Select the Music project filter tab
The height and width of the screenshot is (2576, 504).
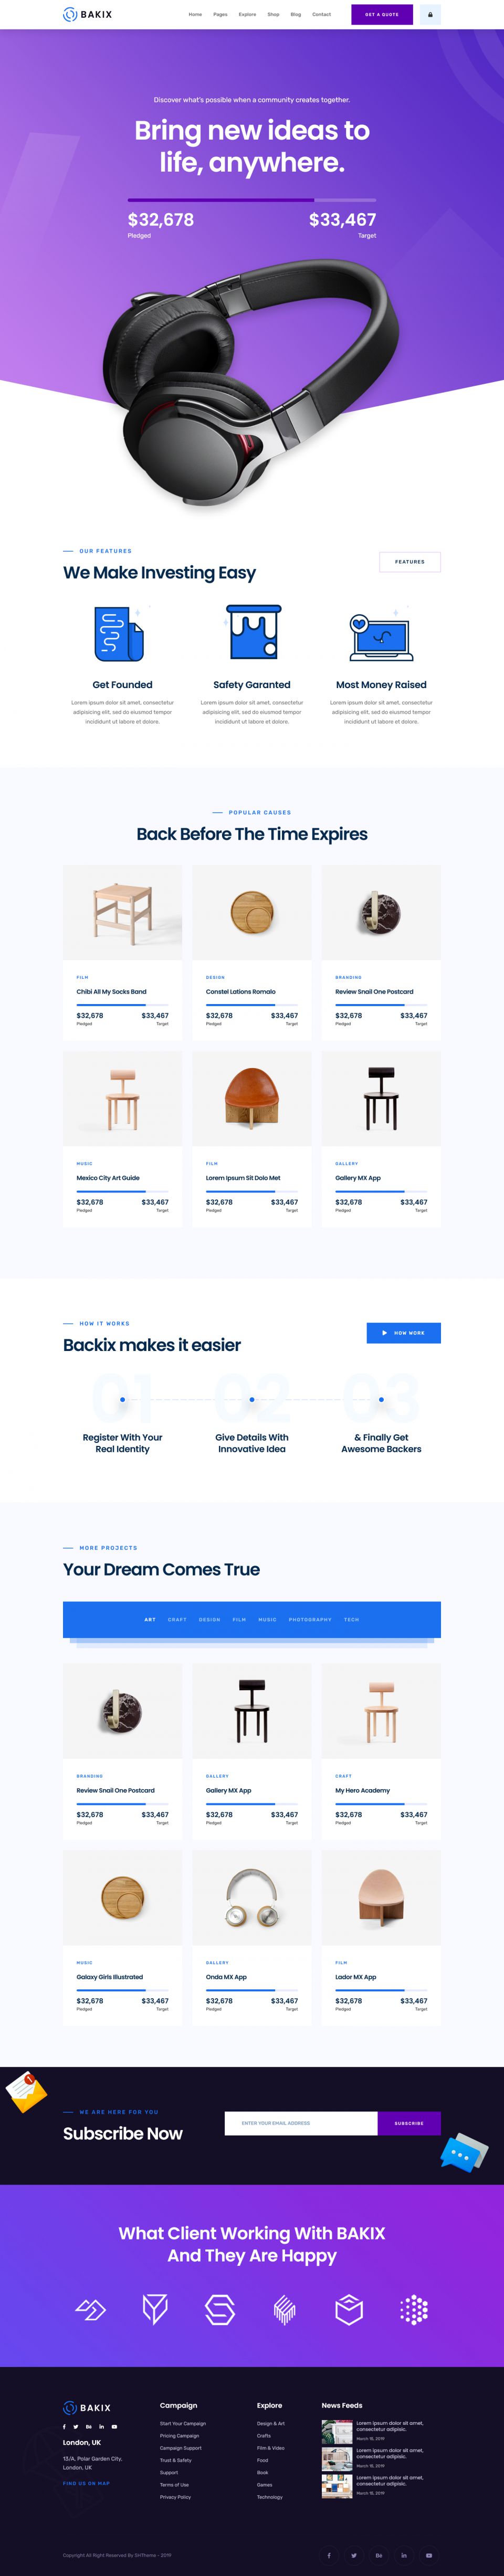[267, 1619]
